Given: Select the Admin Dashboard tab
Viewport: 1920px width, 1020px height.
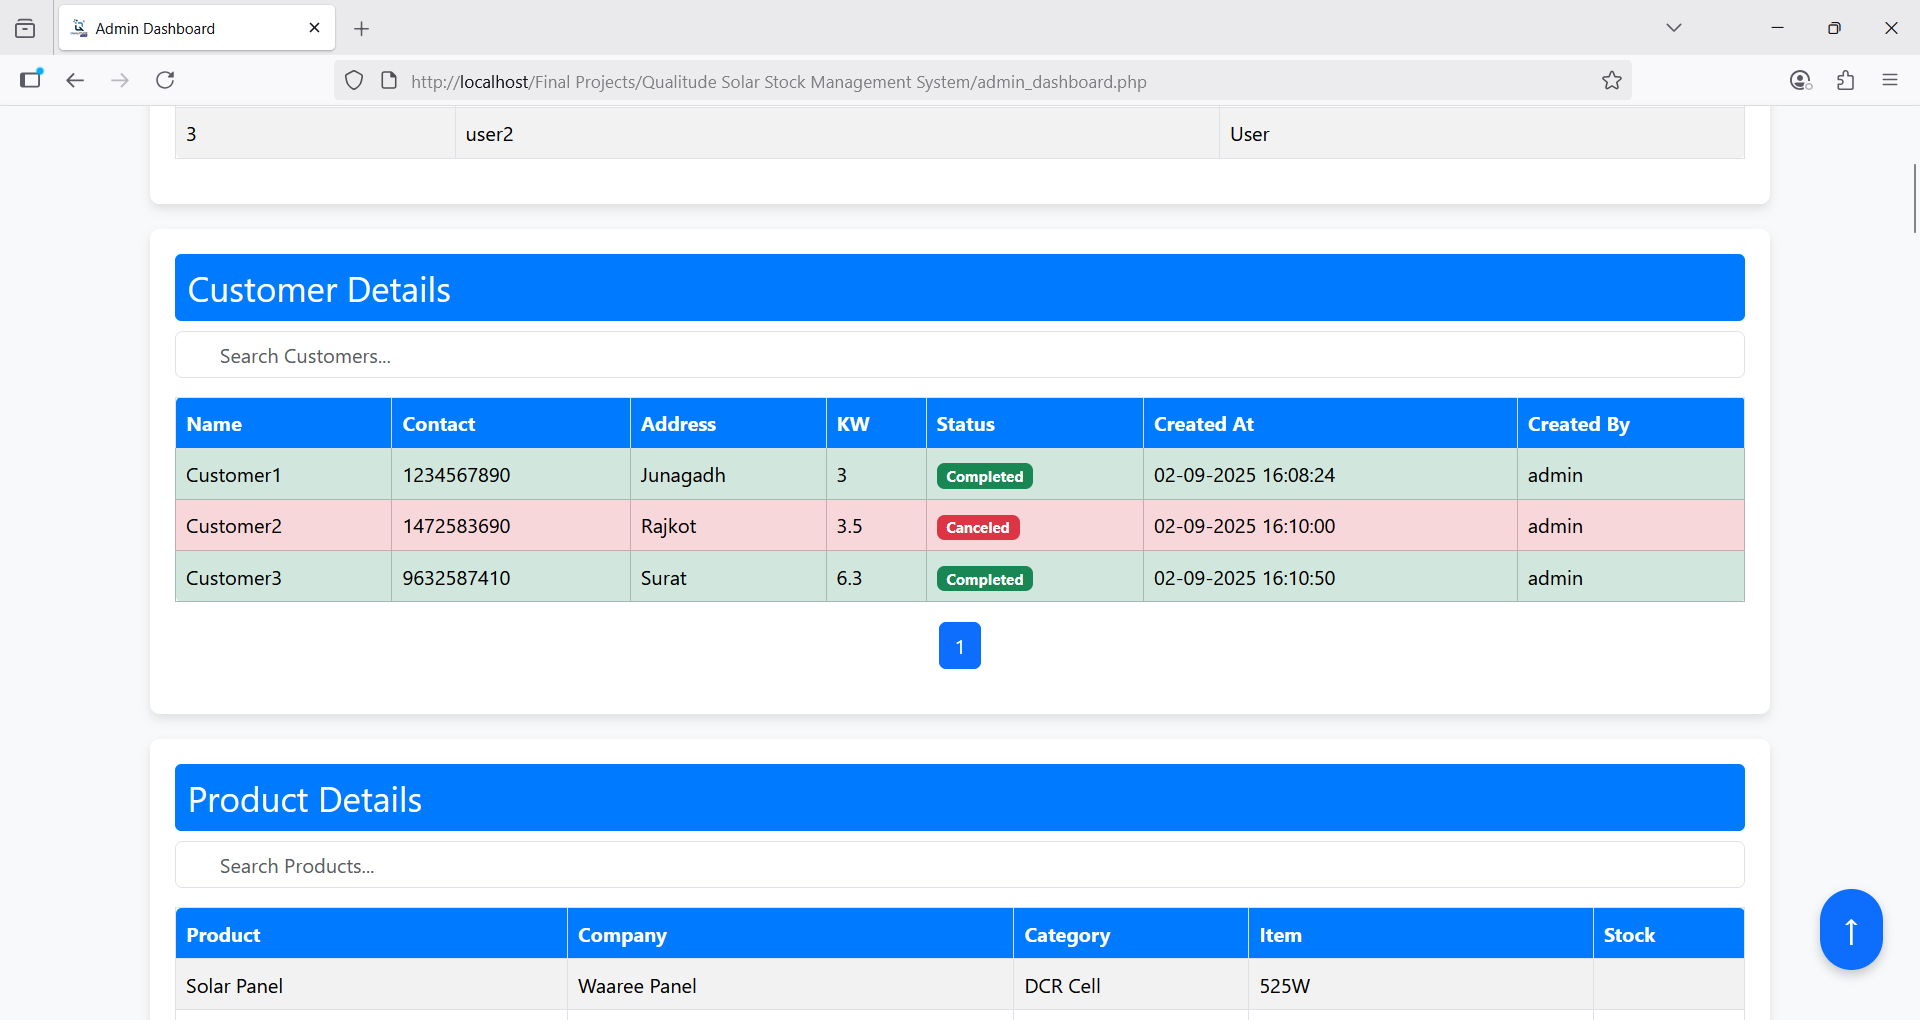Looking at the screenshot, I should (180, 28).
